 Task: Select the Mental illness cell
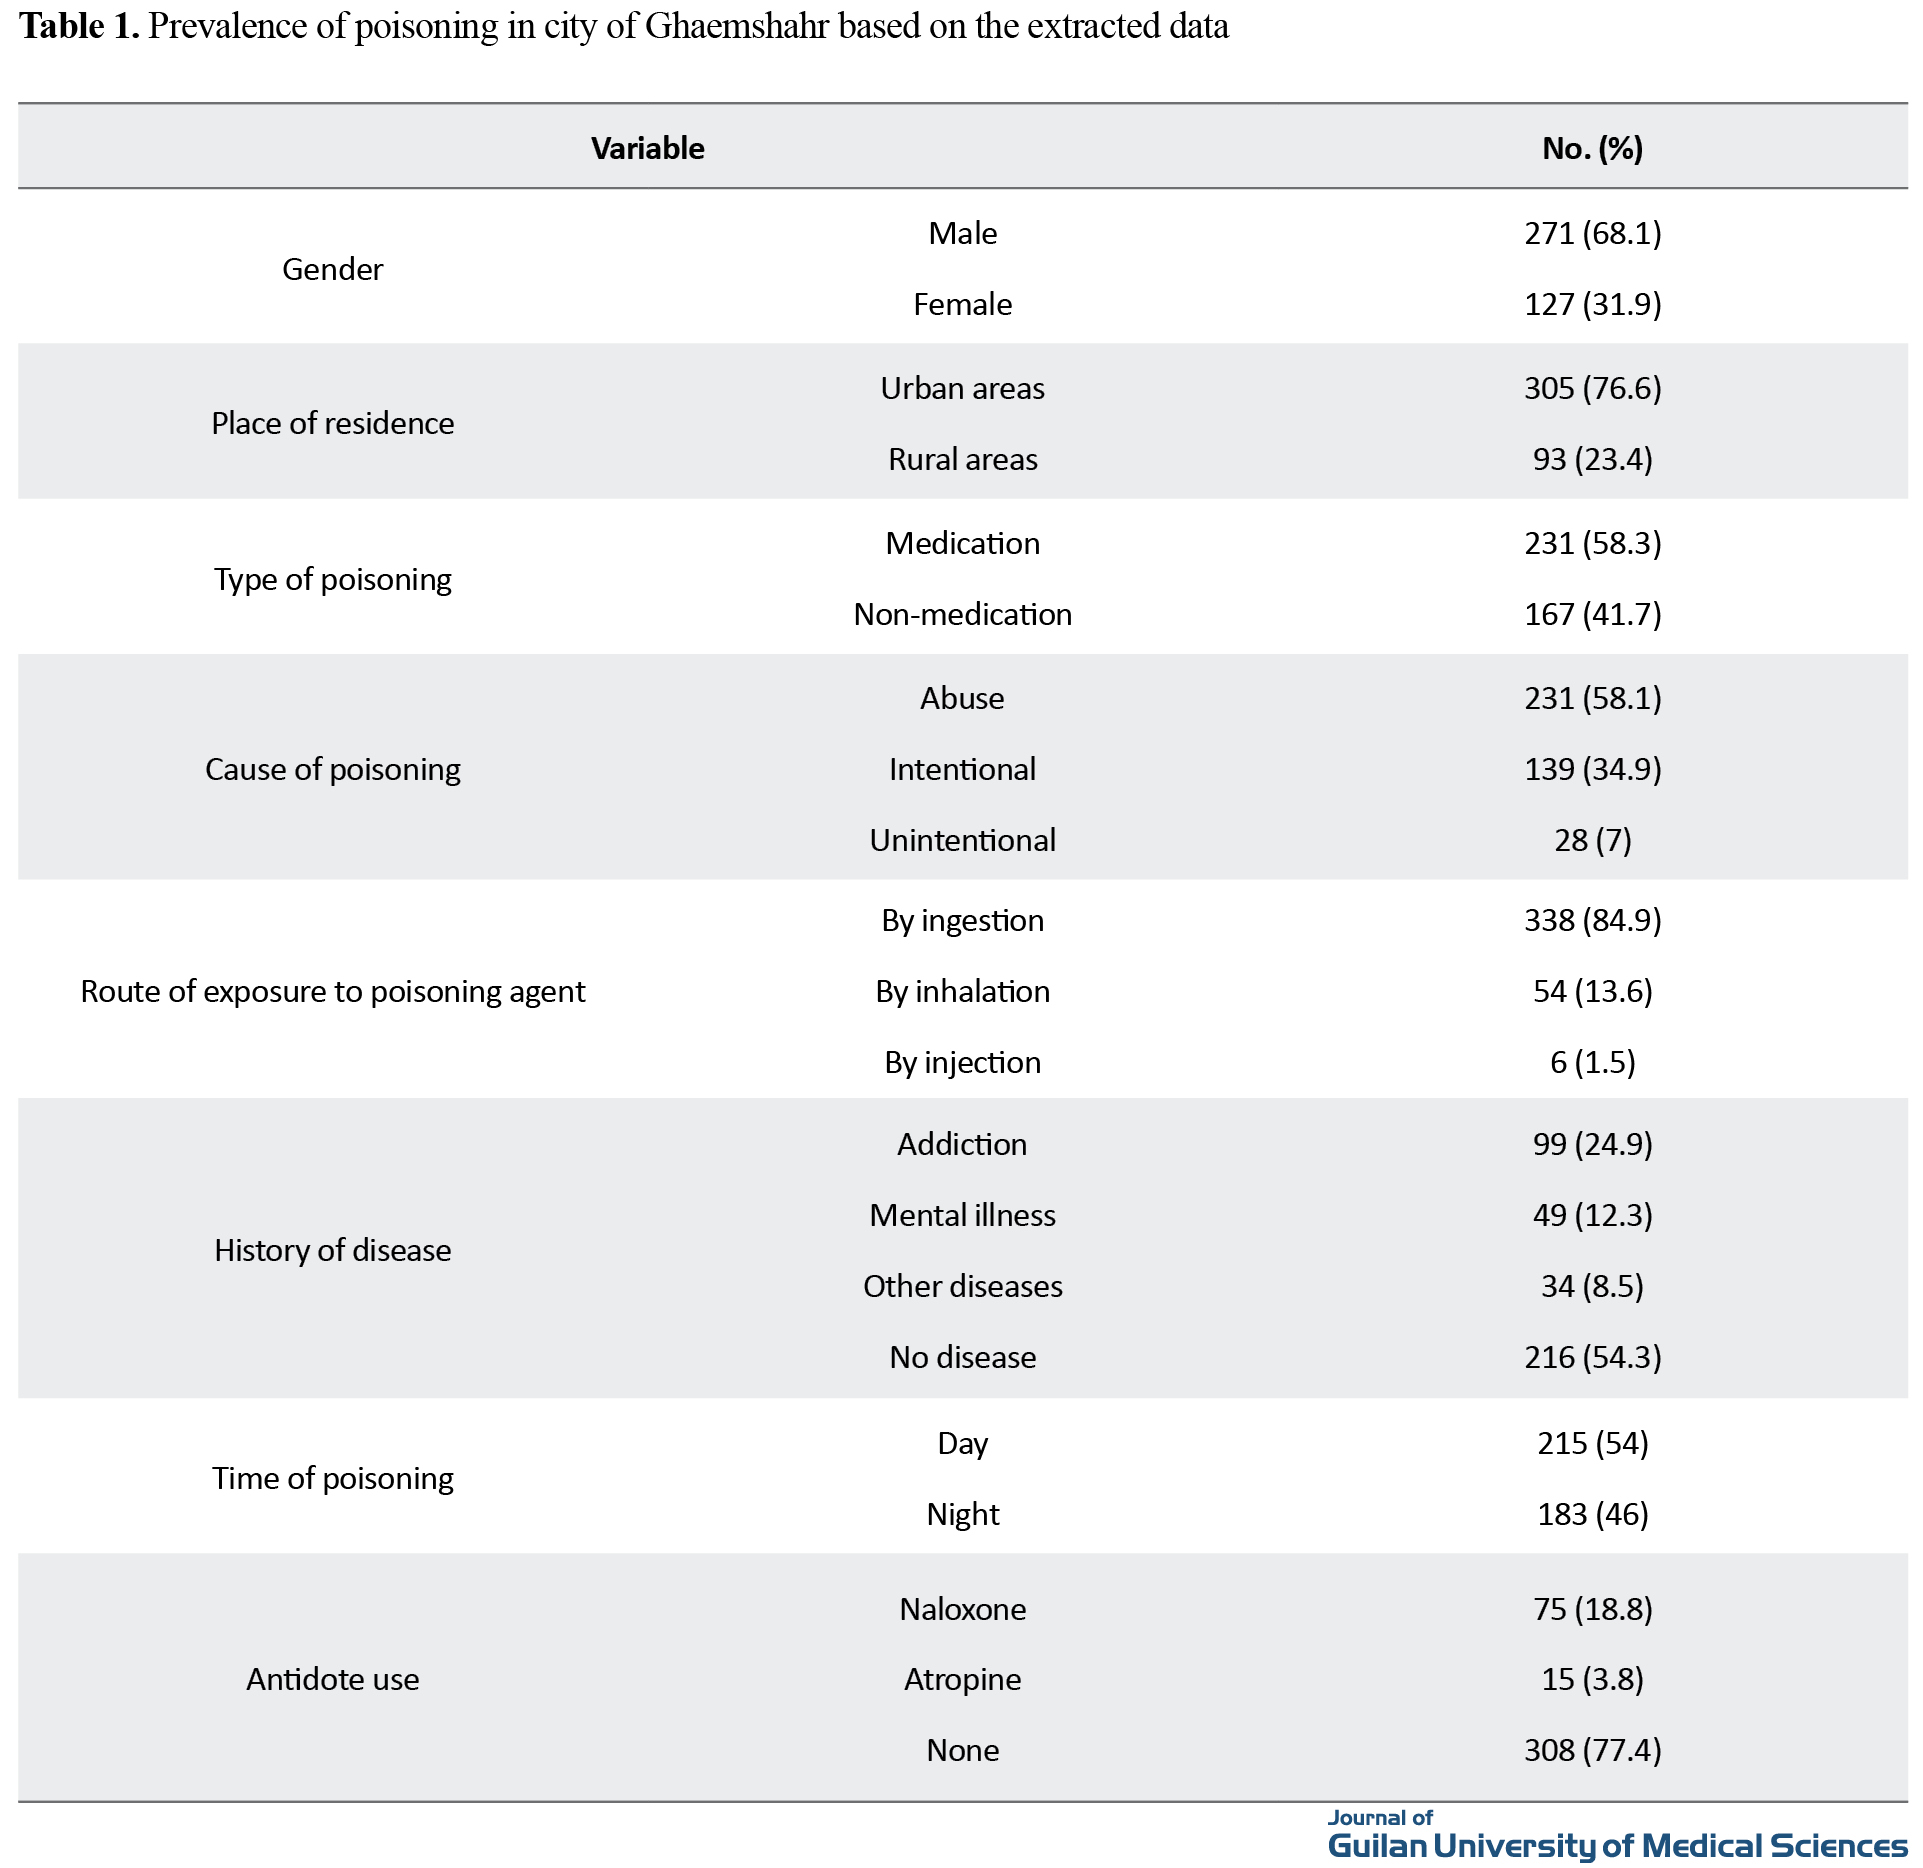click(x=962, y=1215)
